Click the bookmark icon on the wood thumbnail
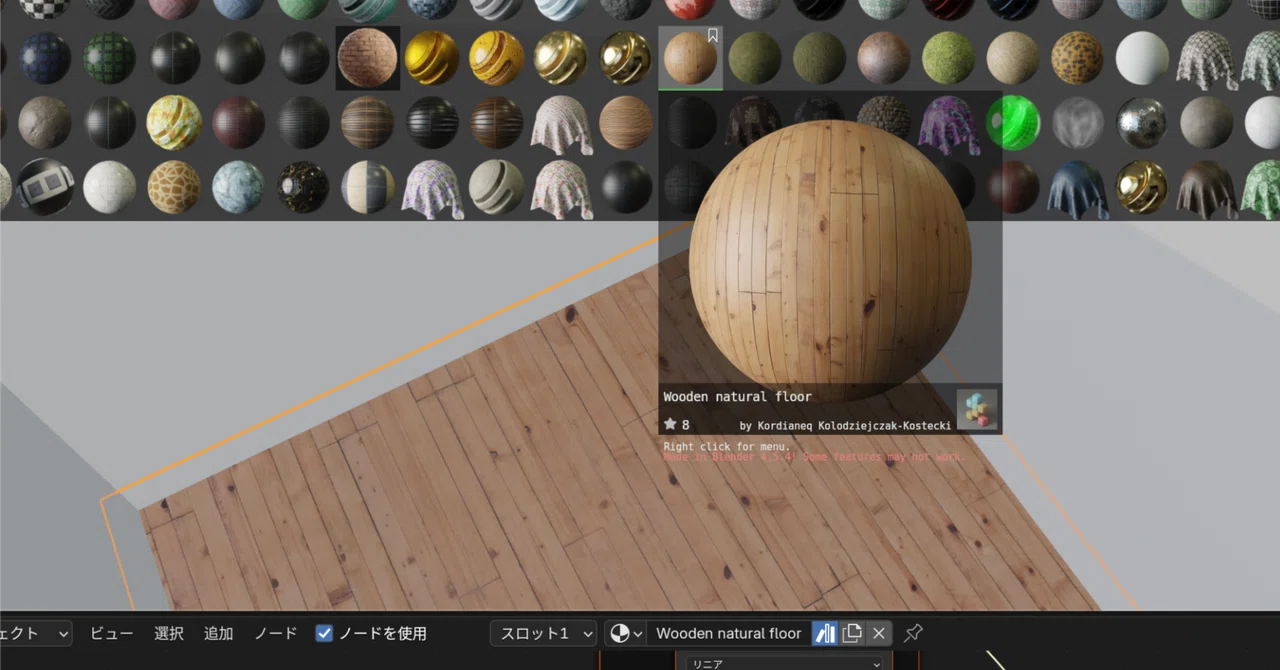This screenshot has width=1280, height=670. 713,36
